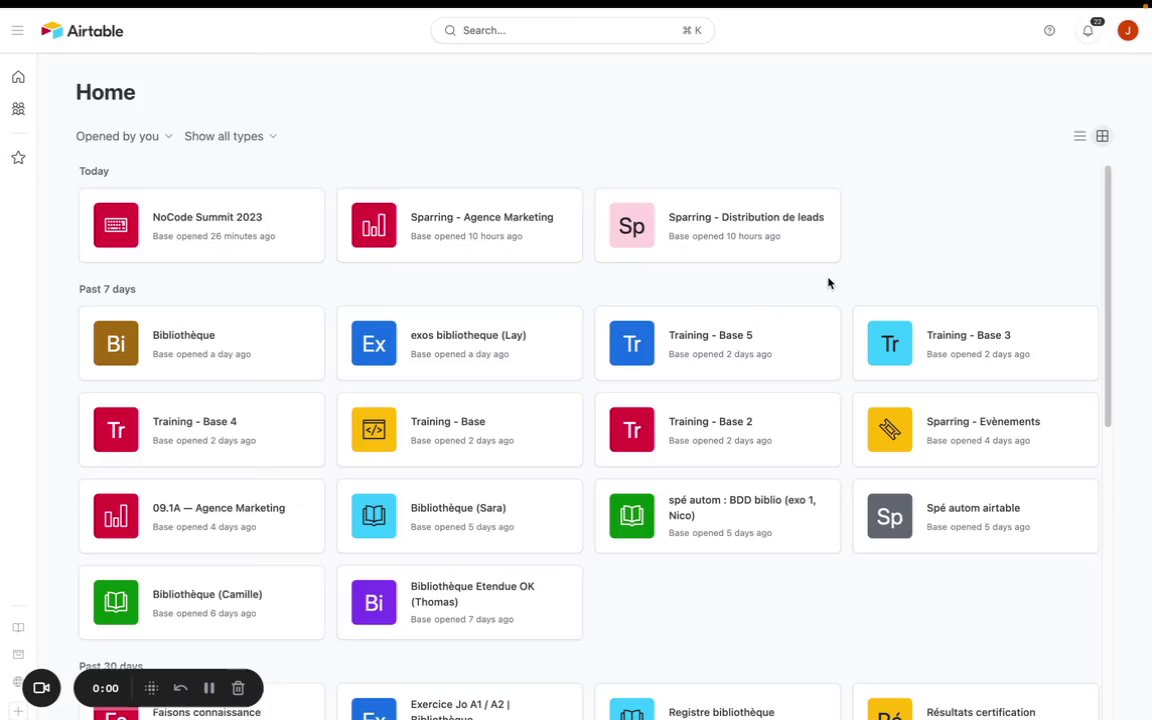The height and width of the screenshot is (720, 1152).
Task: Open the recorder drag grid handle
Action: pos(151,688)
